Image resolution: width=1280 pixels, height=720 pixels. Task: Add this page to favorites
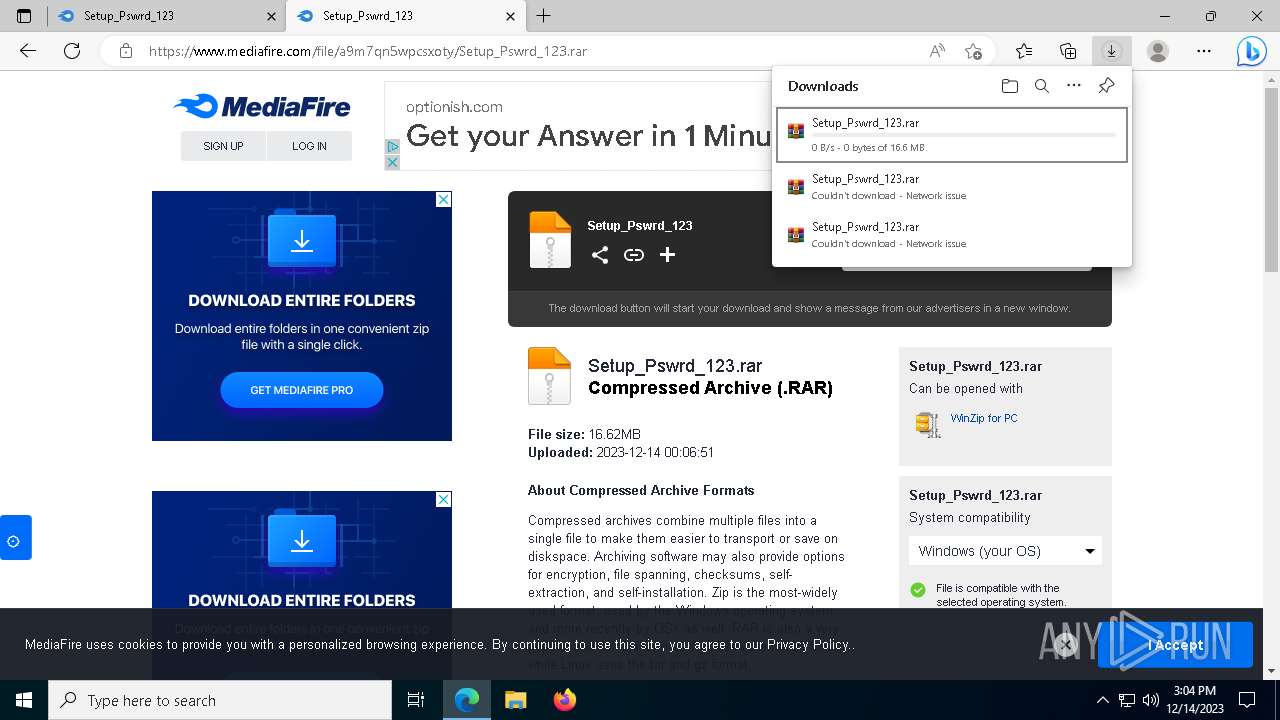pyautogui.click(x=973, y=51)
